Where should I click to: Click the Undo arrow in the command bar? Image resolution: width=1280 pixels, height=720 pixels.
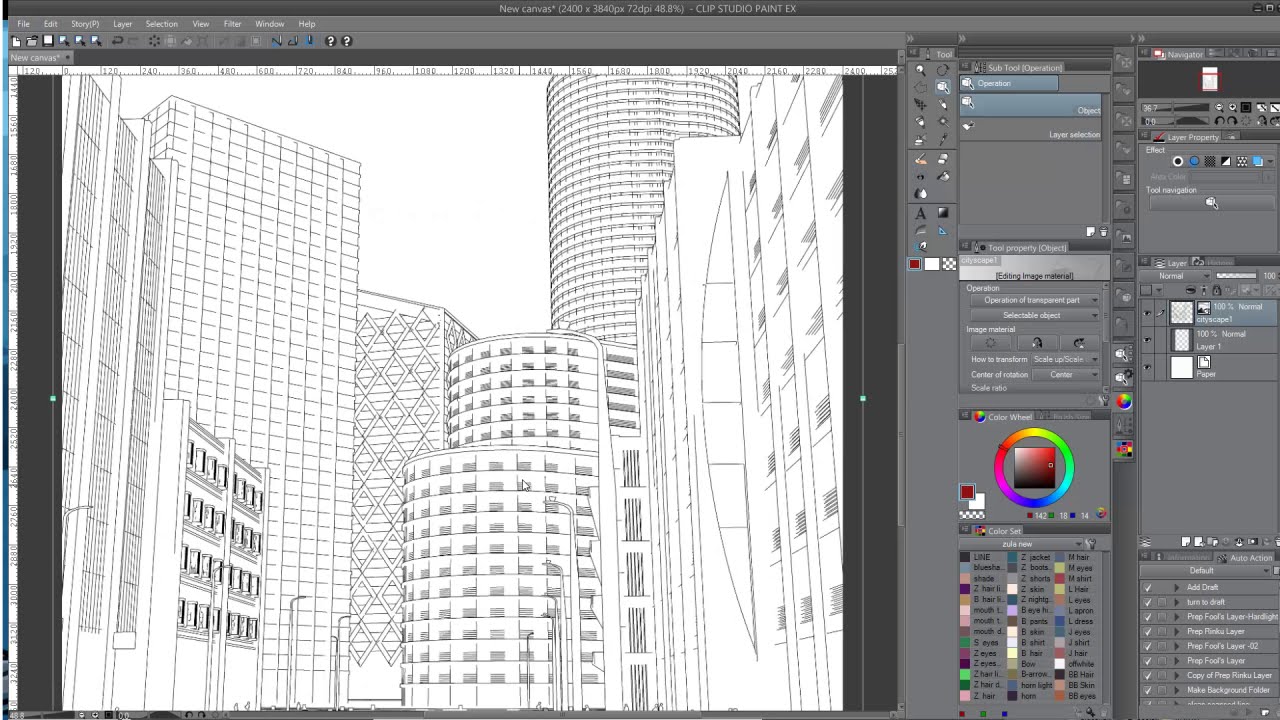[x=117, y=41]
